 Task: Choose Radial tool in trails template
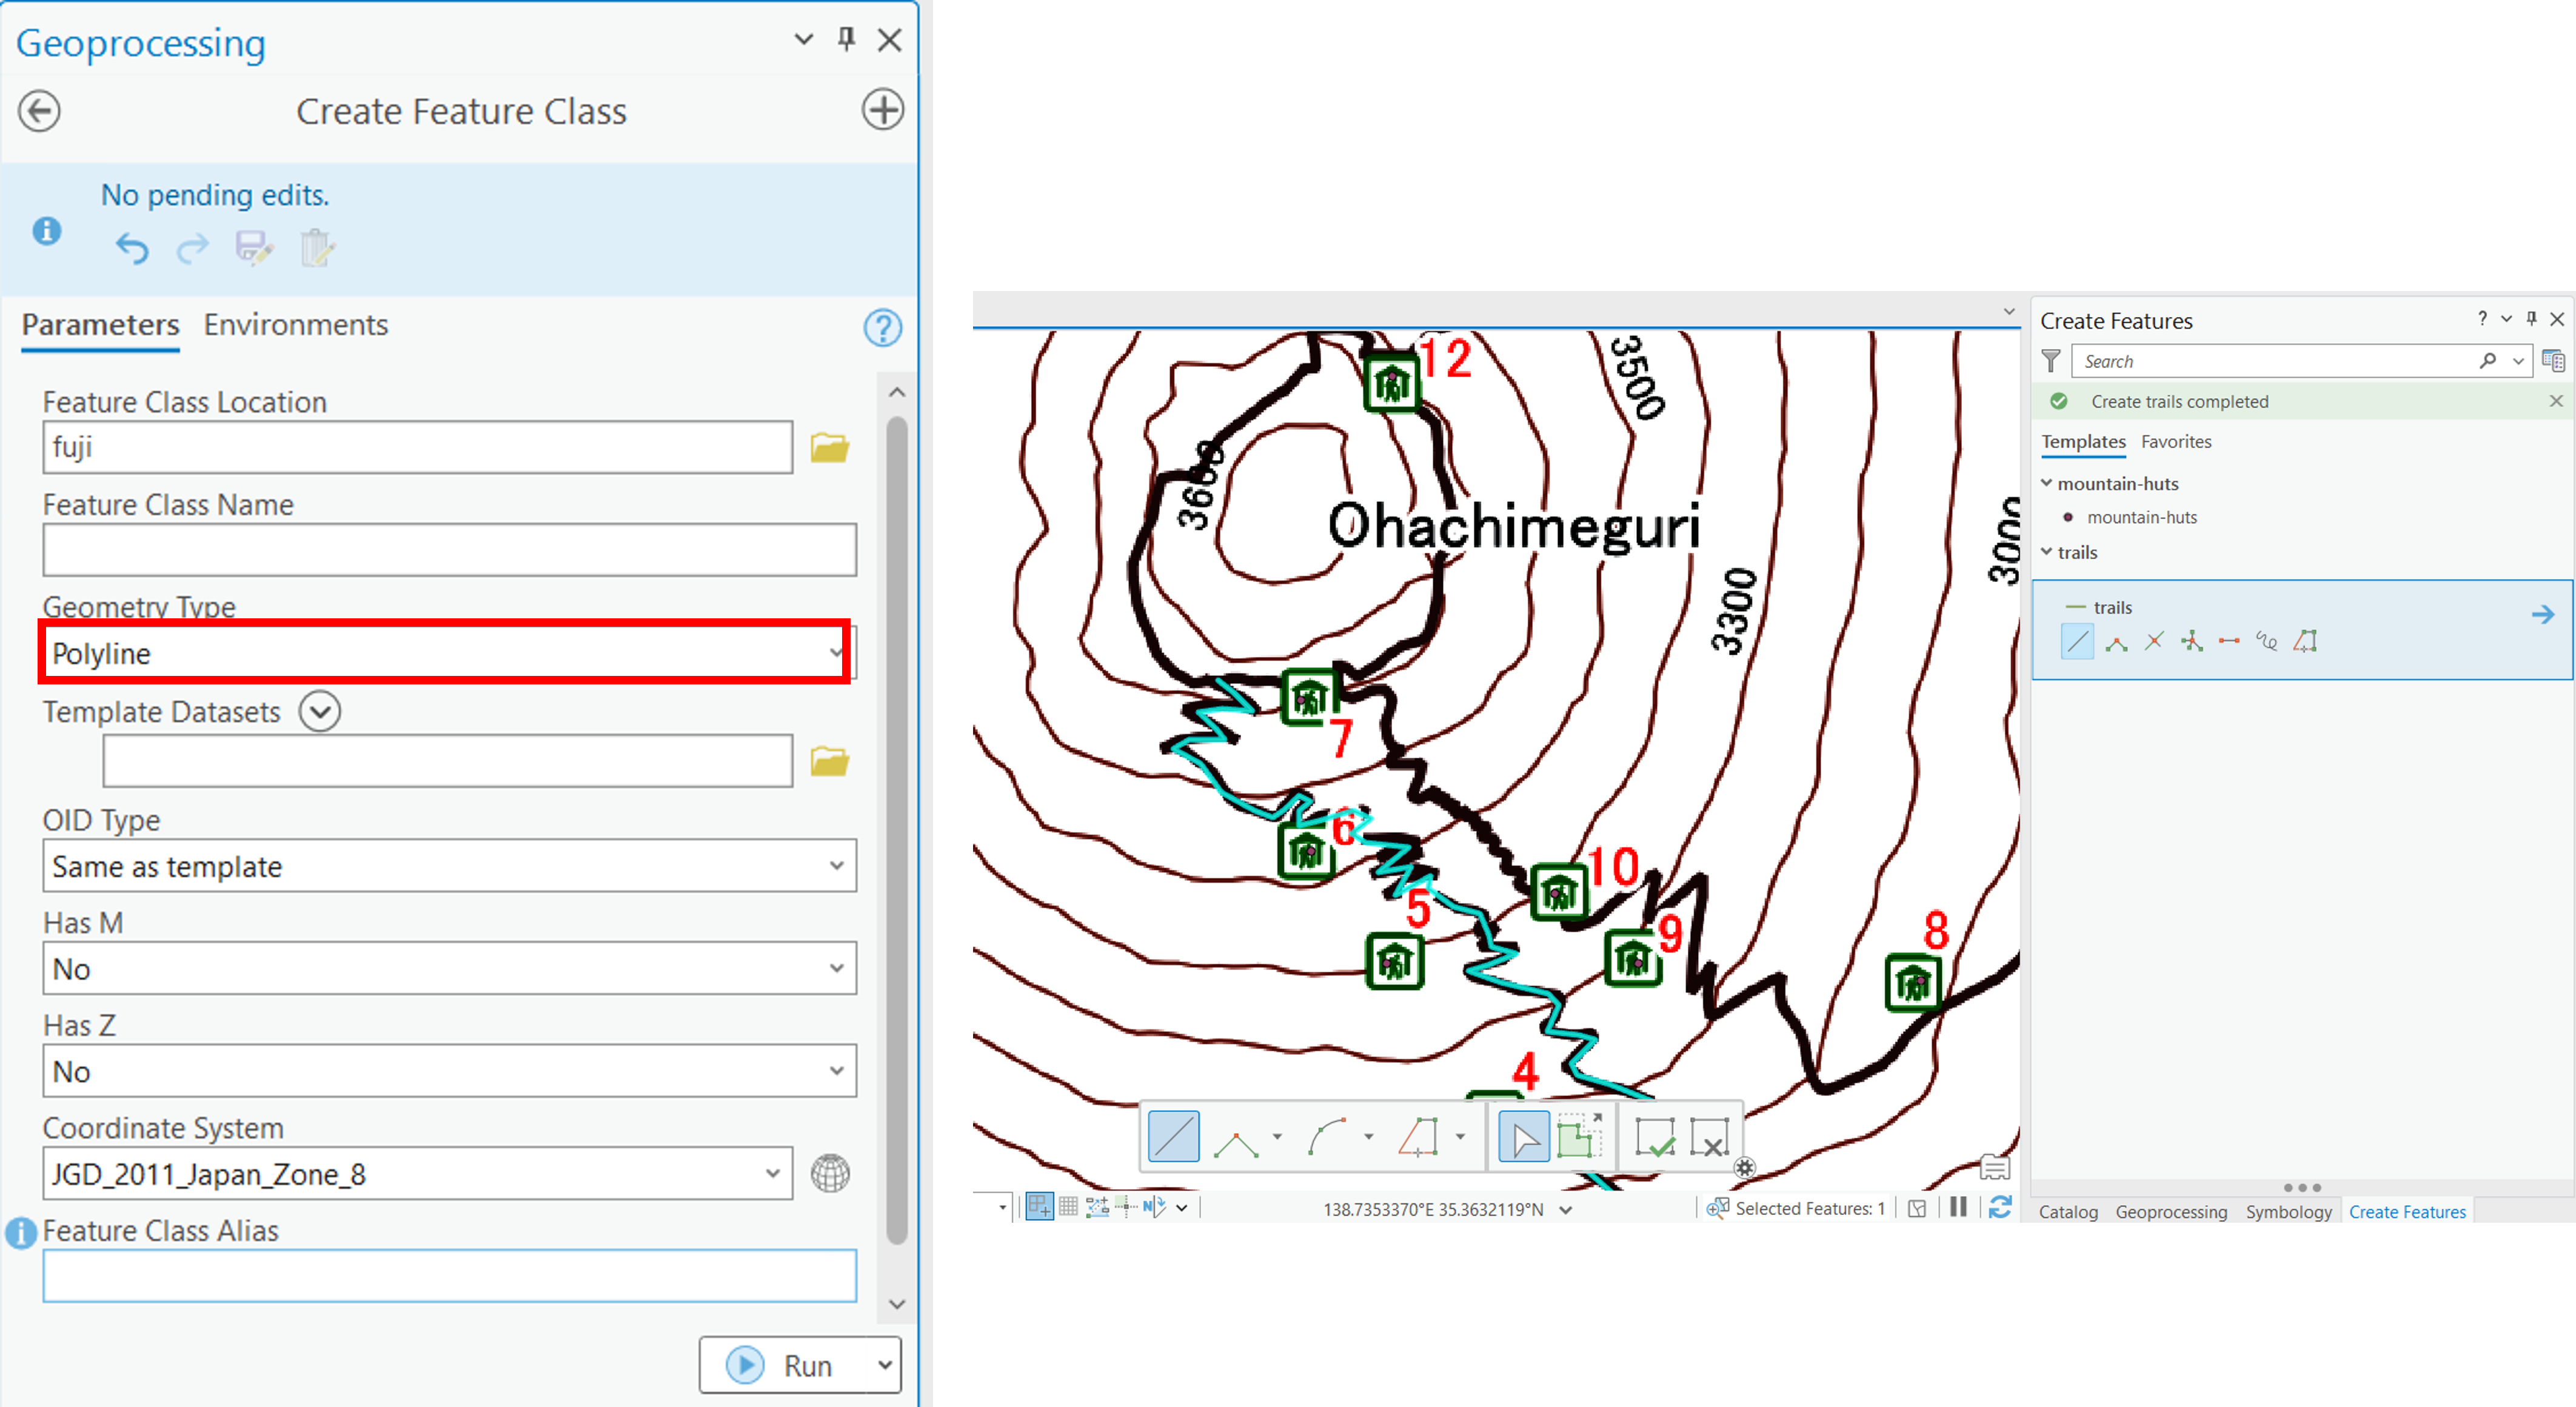coord(2192,641)
